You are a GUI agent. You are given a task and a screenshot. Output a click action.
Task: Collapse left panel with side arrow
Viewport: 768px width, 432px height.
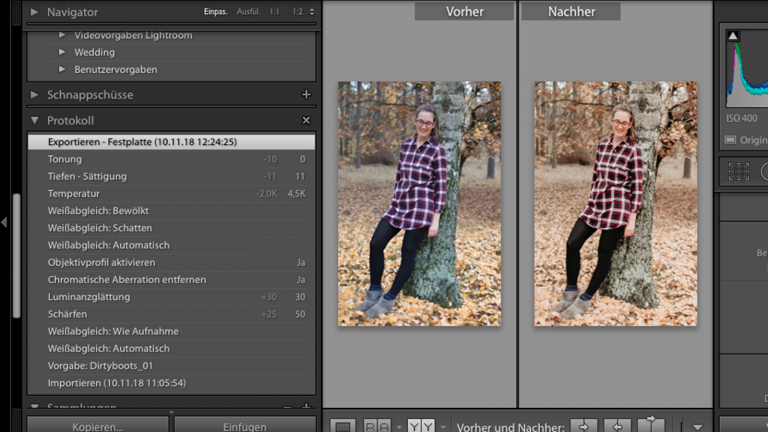point(4,222)
